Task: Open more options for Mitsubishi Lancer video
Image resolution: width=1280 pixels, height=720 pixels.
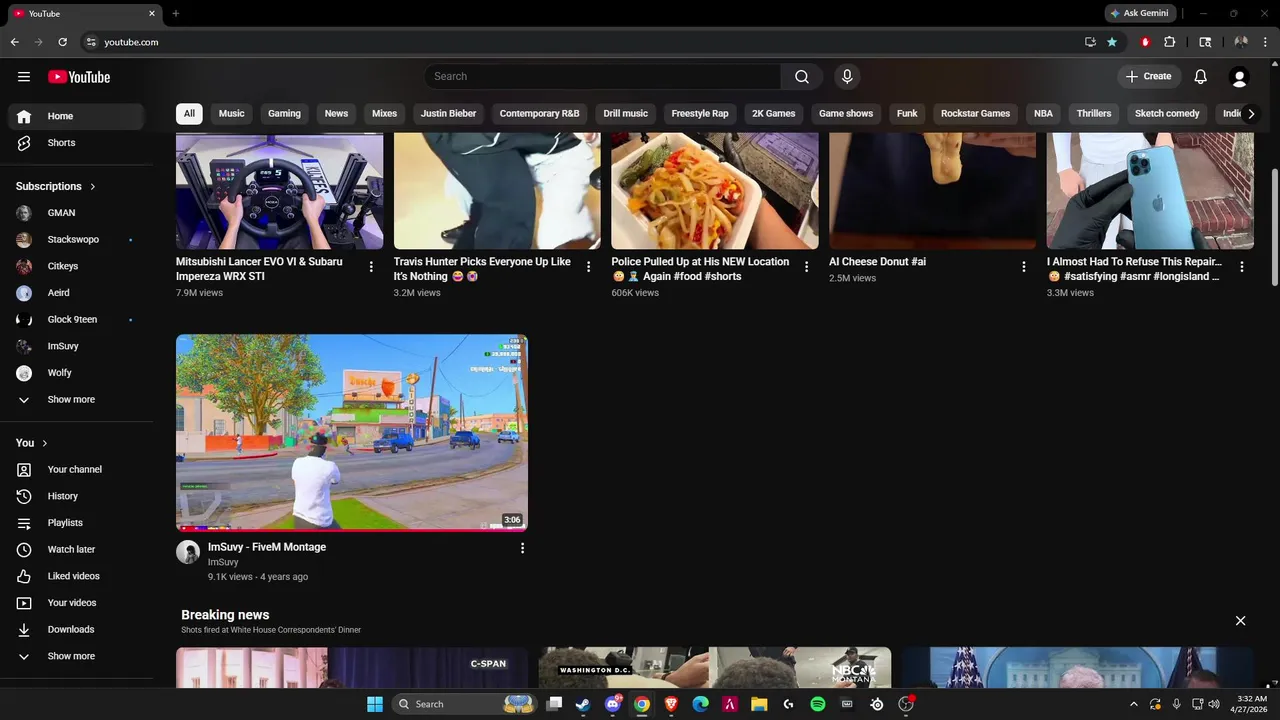Action: click(371, 267)
